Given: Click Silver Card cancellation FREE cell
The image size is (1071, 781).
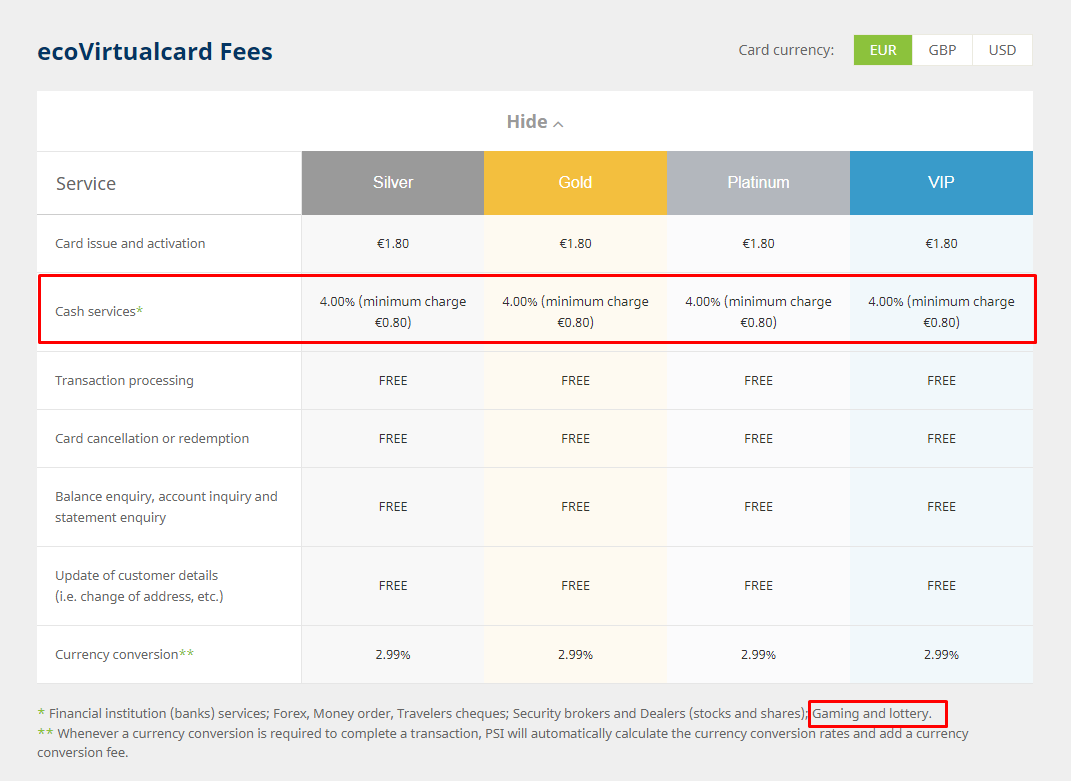Looking at the screenshot, I should coord(393,439).
